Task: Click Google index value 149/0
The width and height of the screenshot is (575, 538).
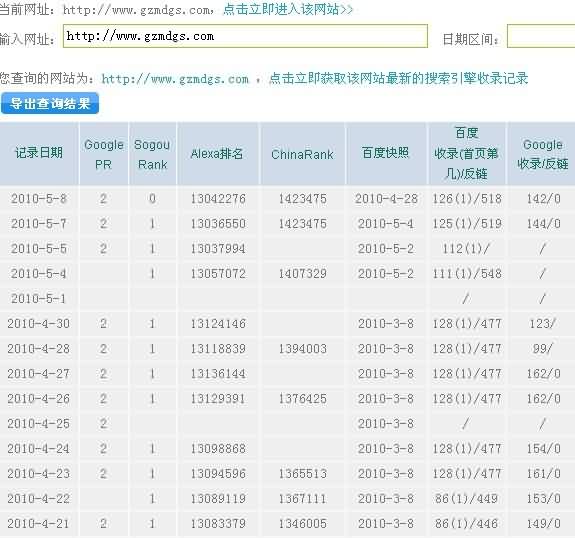Action: (543, 523)
